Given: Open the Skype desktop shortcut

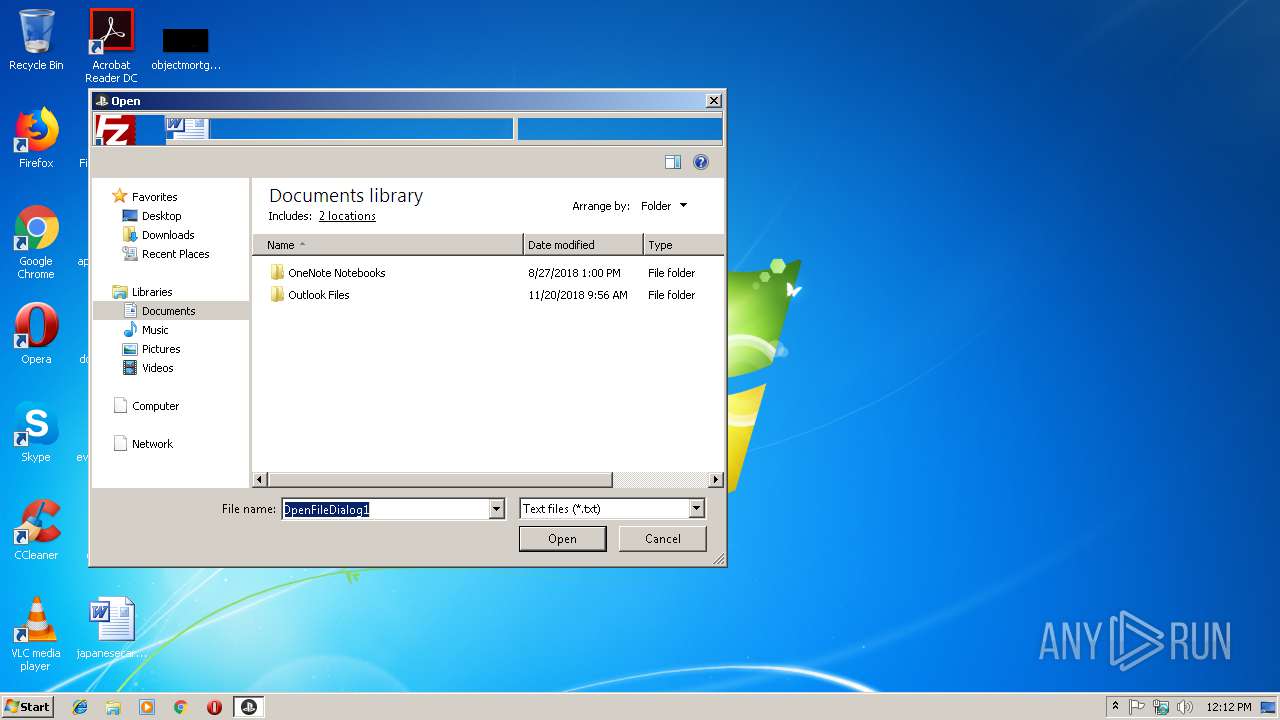Looking at the screenshot, I should [x=36, y=431].
